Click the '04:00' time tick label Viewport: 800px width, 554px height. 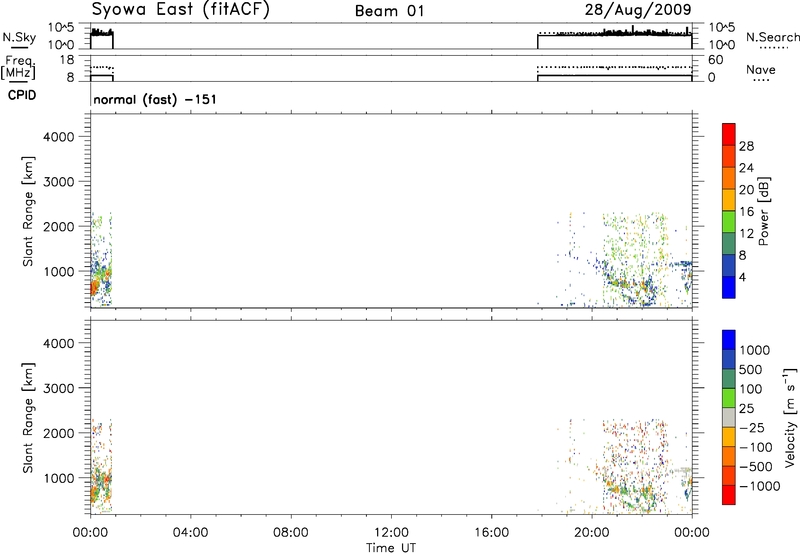[x=190, y=533]
